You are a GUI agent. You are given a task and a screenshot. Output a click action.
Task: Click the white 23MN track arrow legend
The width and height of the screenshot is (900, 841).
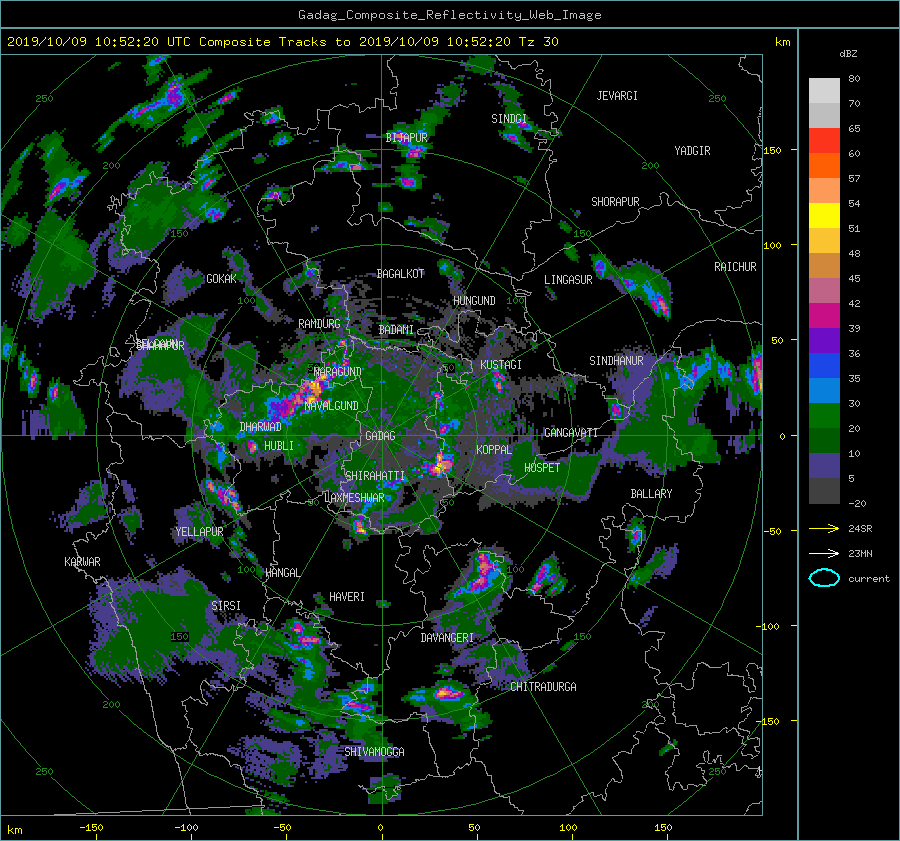[x=824, y=553]
